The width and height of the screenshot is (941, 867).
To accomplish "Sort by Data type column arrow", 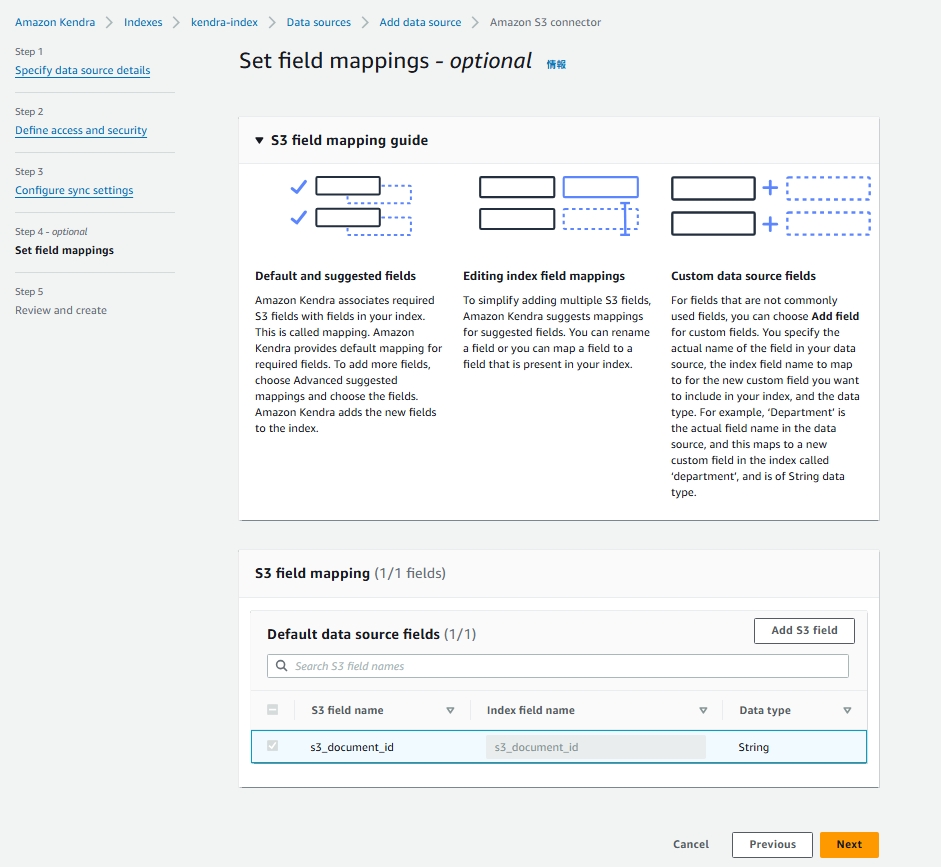I will tap(847, 711).
